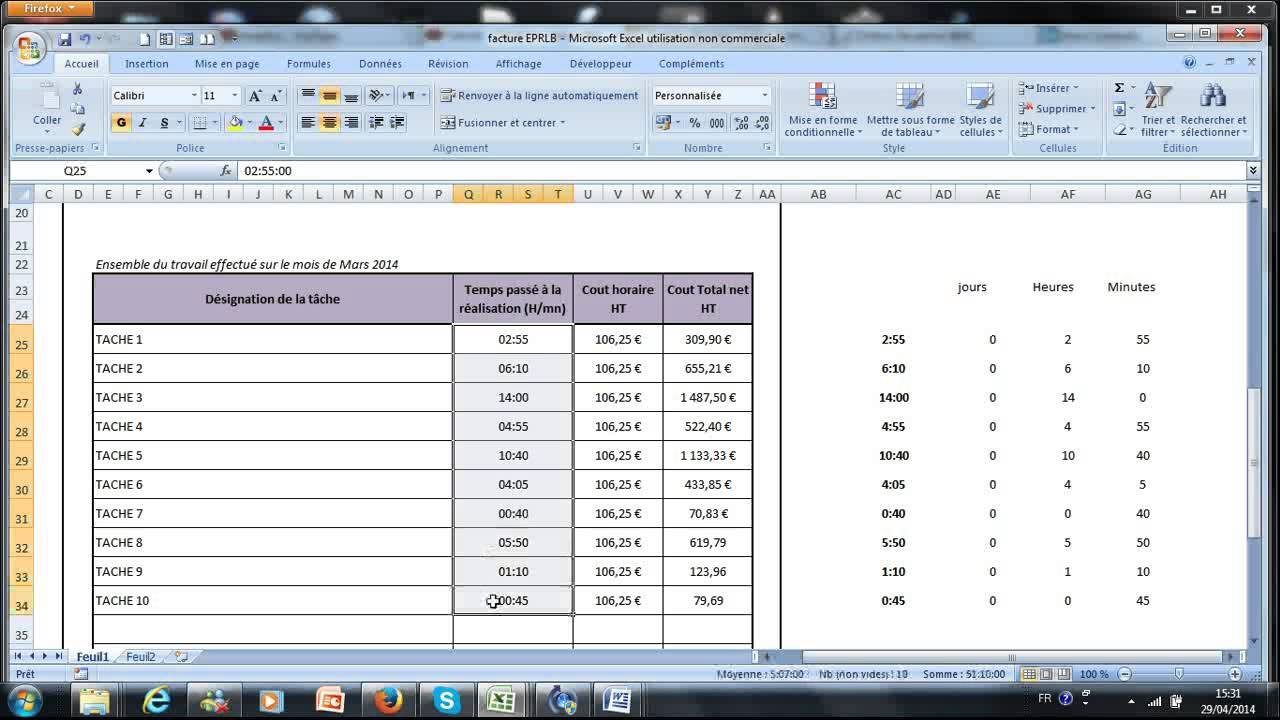
Task: Increase the text indent
Action: [x=397, y=123]
